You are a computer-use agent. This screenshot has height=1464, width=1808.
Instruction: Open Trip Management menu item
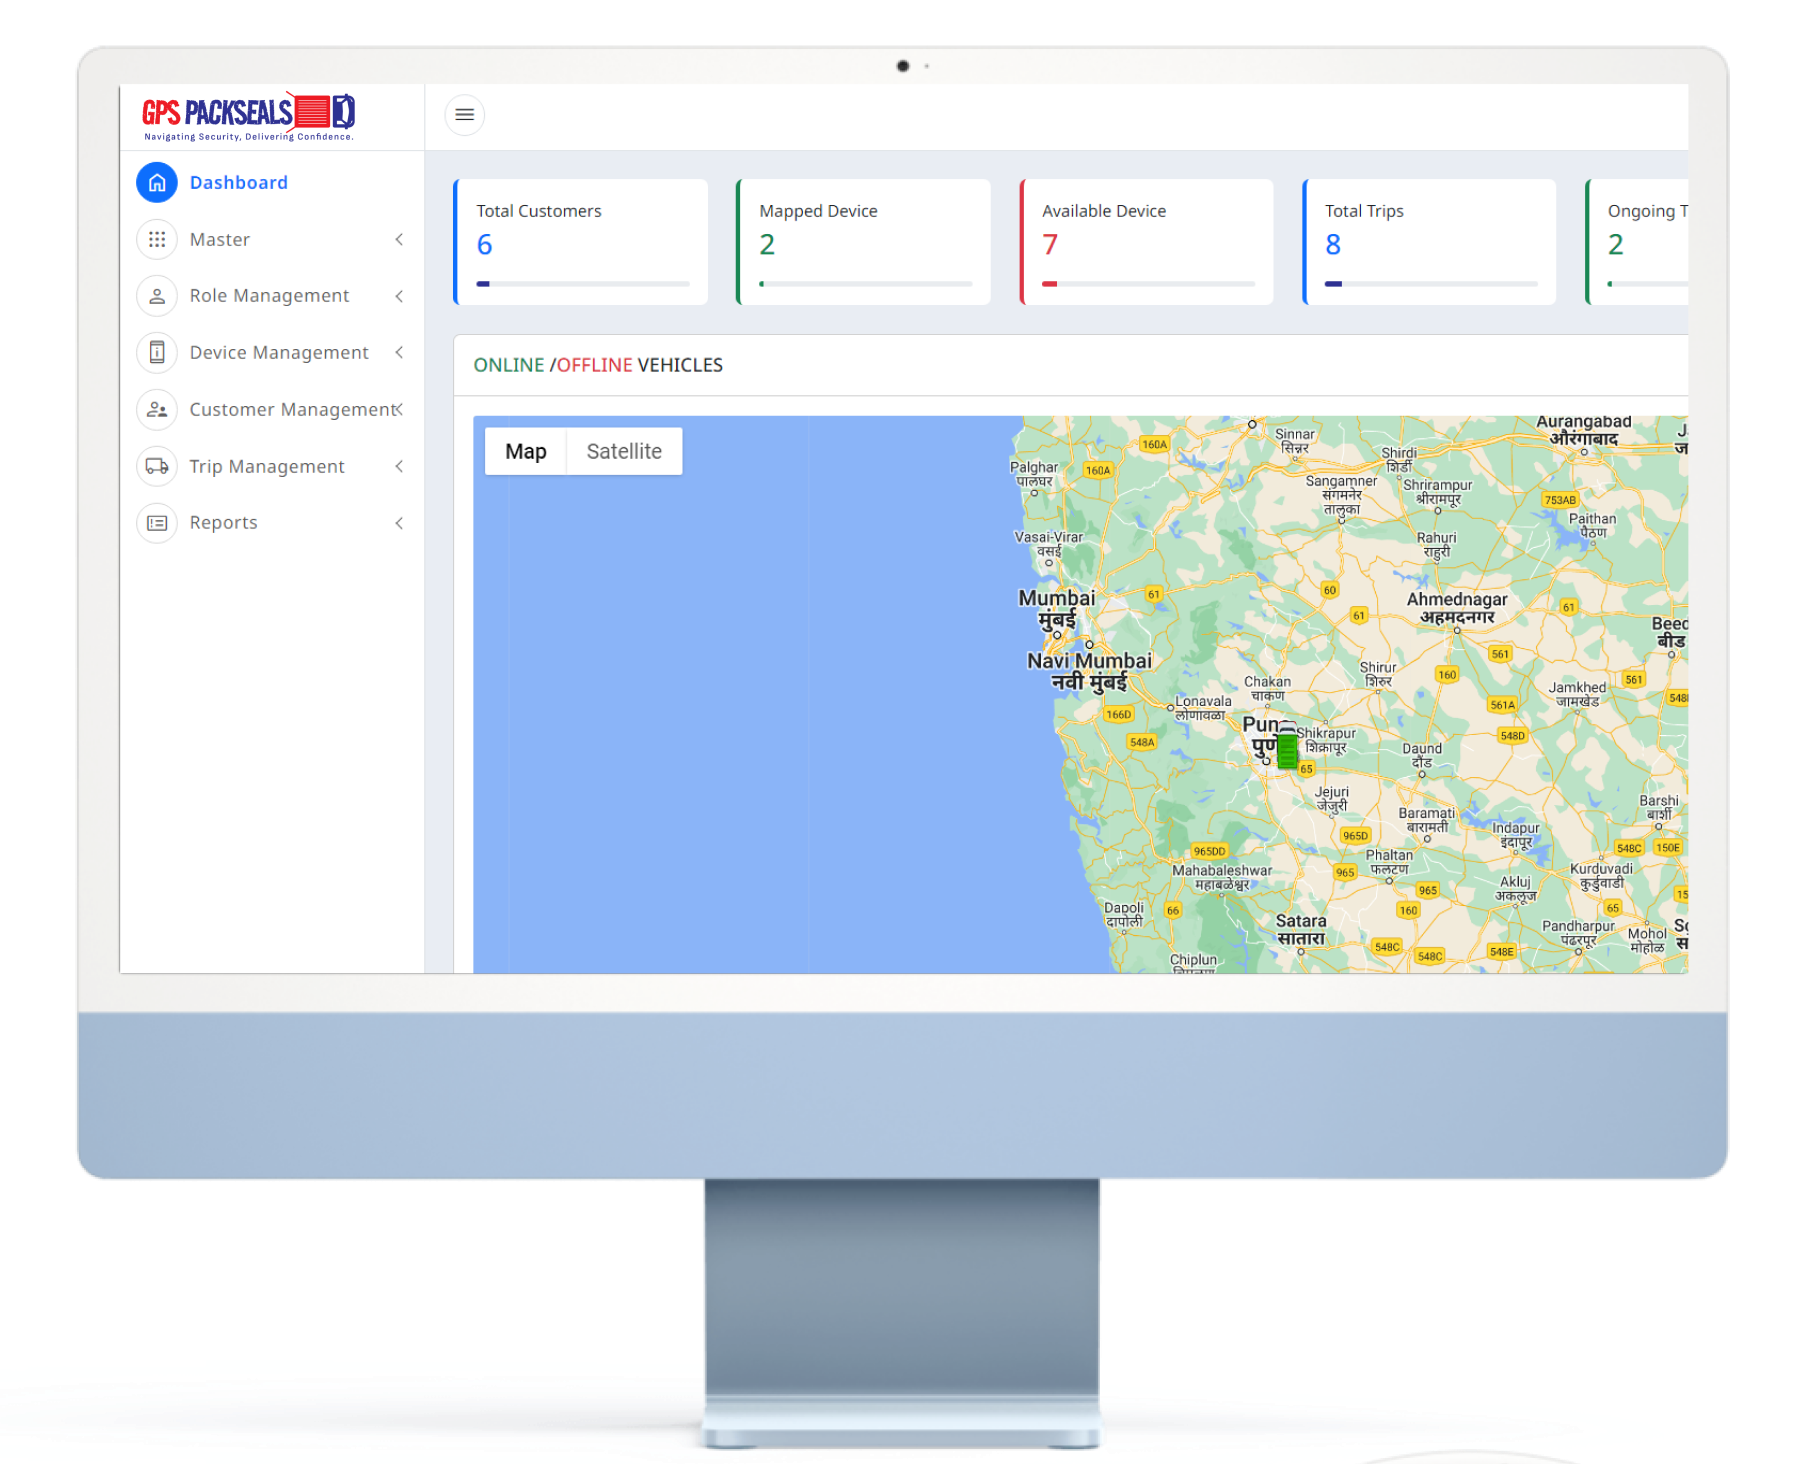pos(272,466)
